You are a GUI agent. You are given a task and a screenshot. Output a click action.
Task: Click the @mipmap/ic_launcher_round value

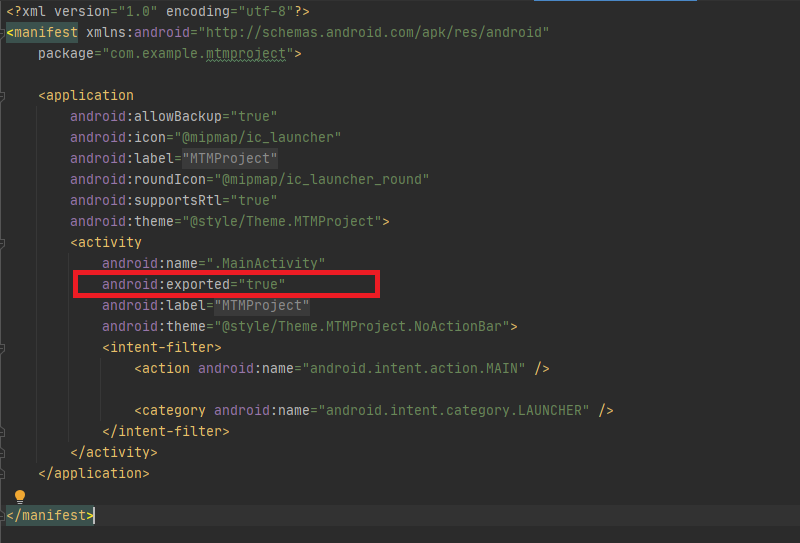click(322, 180)
